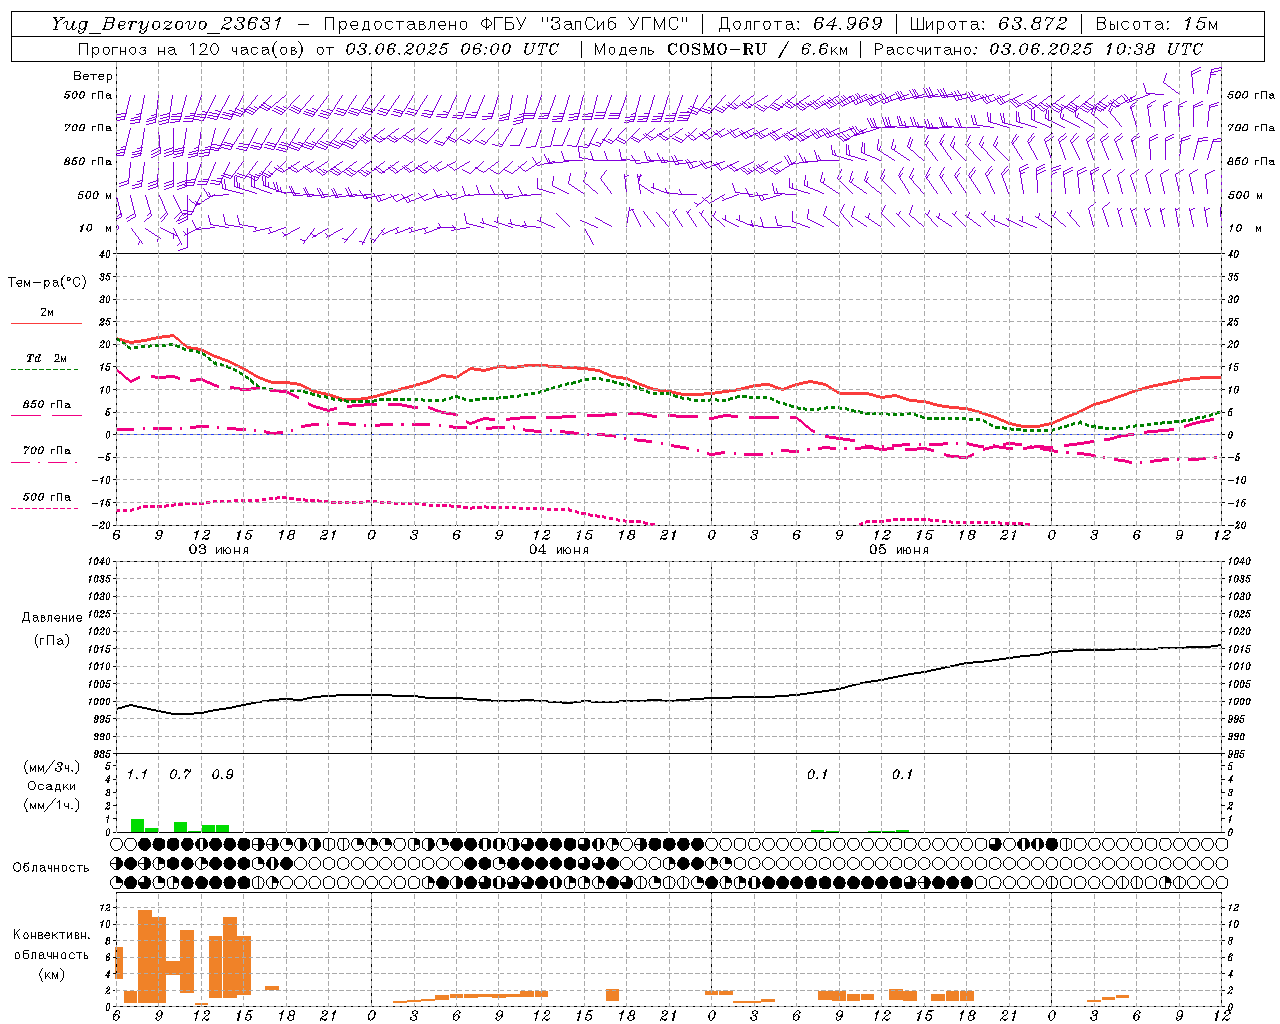
Task: Click the (км) unit label of convective panel
Action: [52, 974]
